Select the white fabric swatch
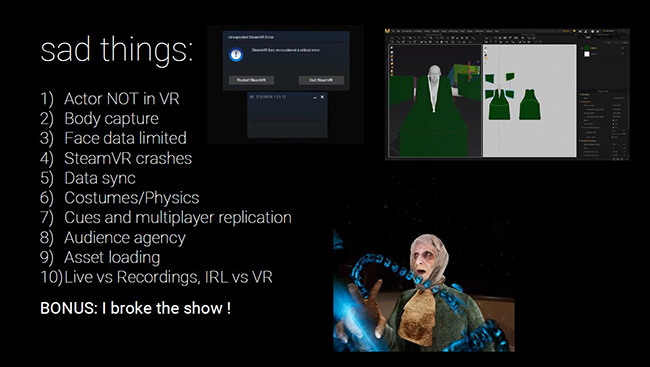Image resolution: width=650 pixels, height=367 pixels. coord(587,54)
